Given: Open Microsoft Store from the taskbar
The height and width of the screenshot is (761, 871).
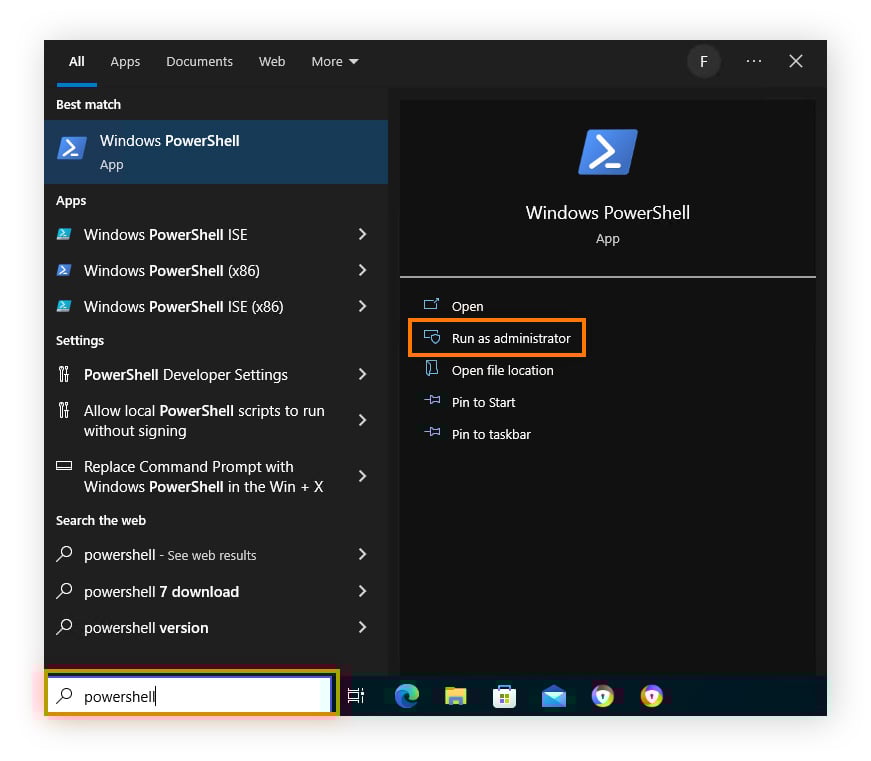Looking at the screenshot, I should click(x=504, y=696).
